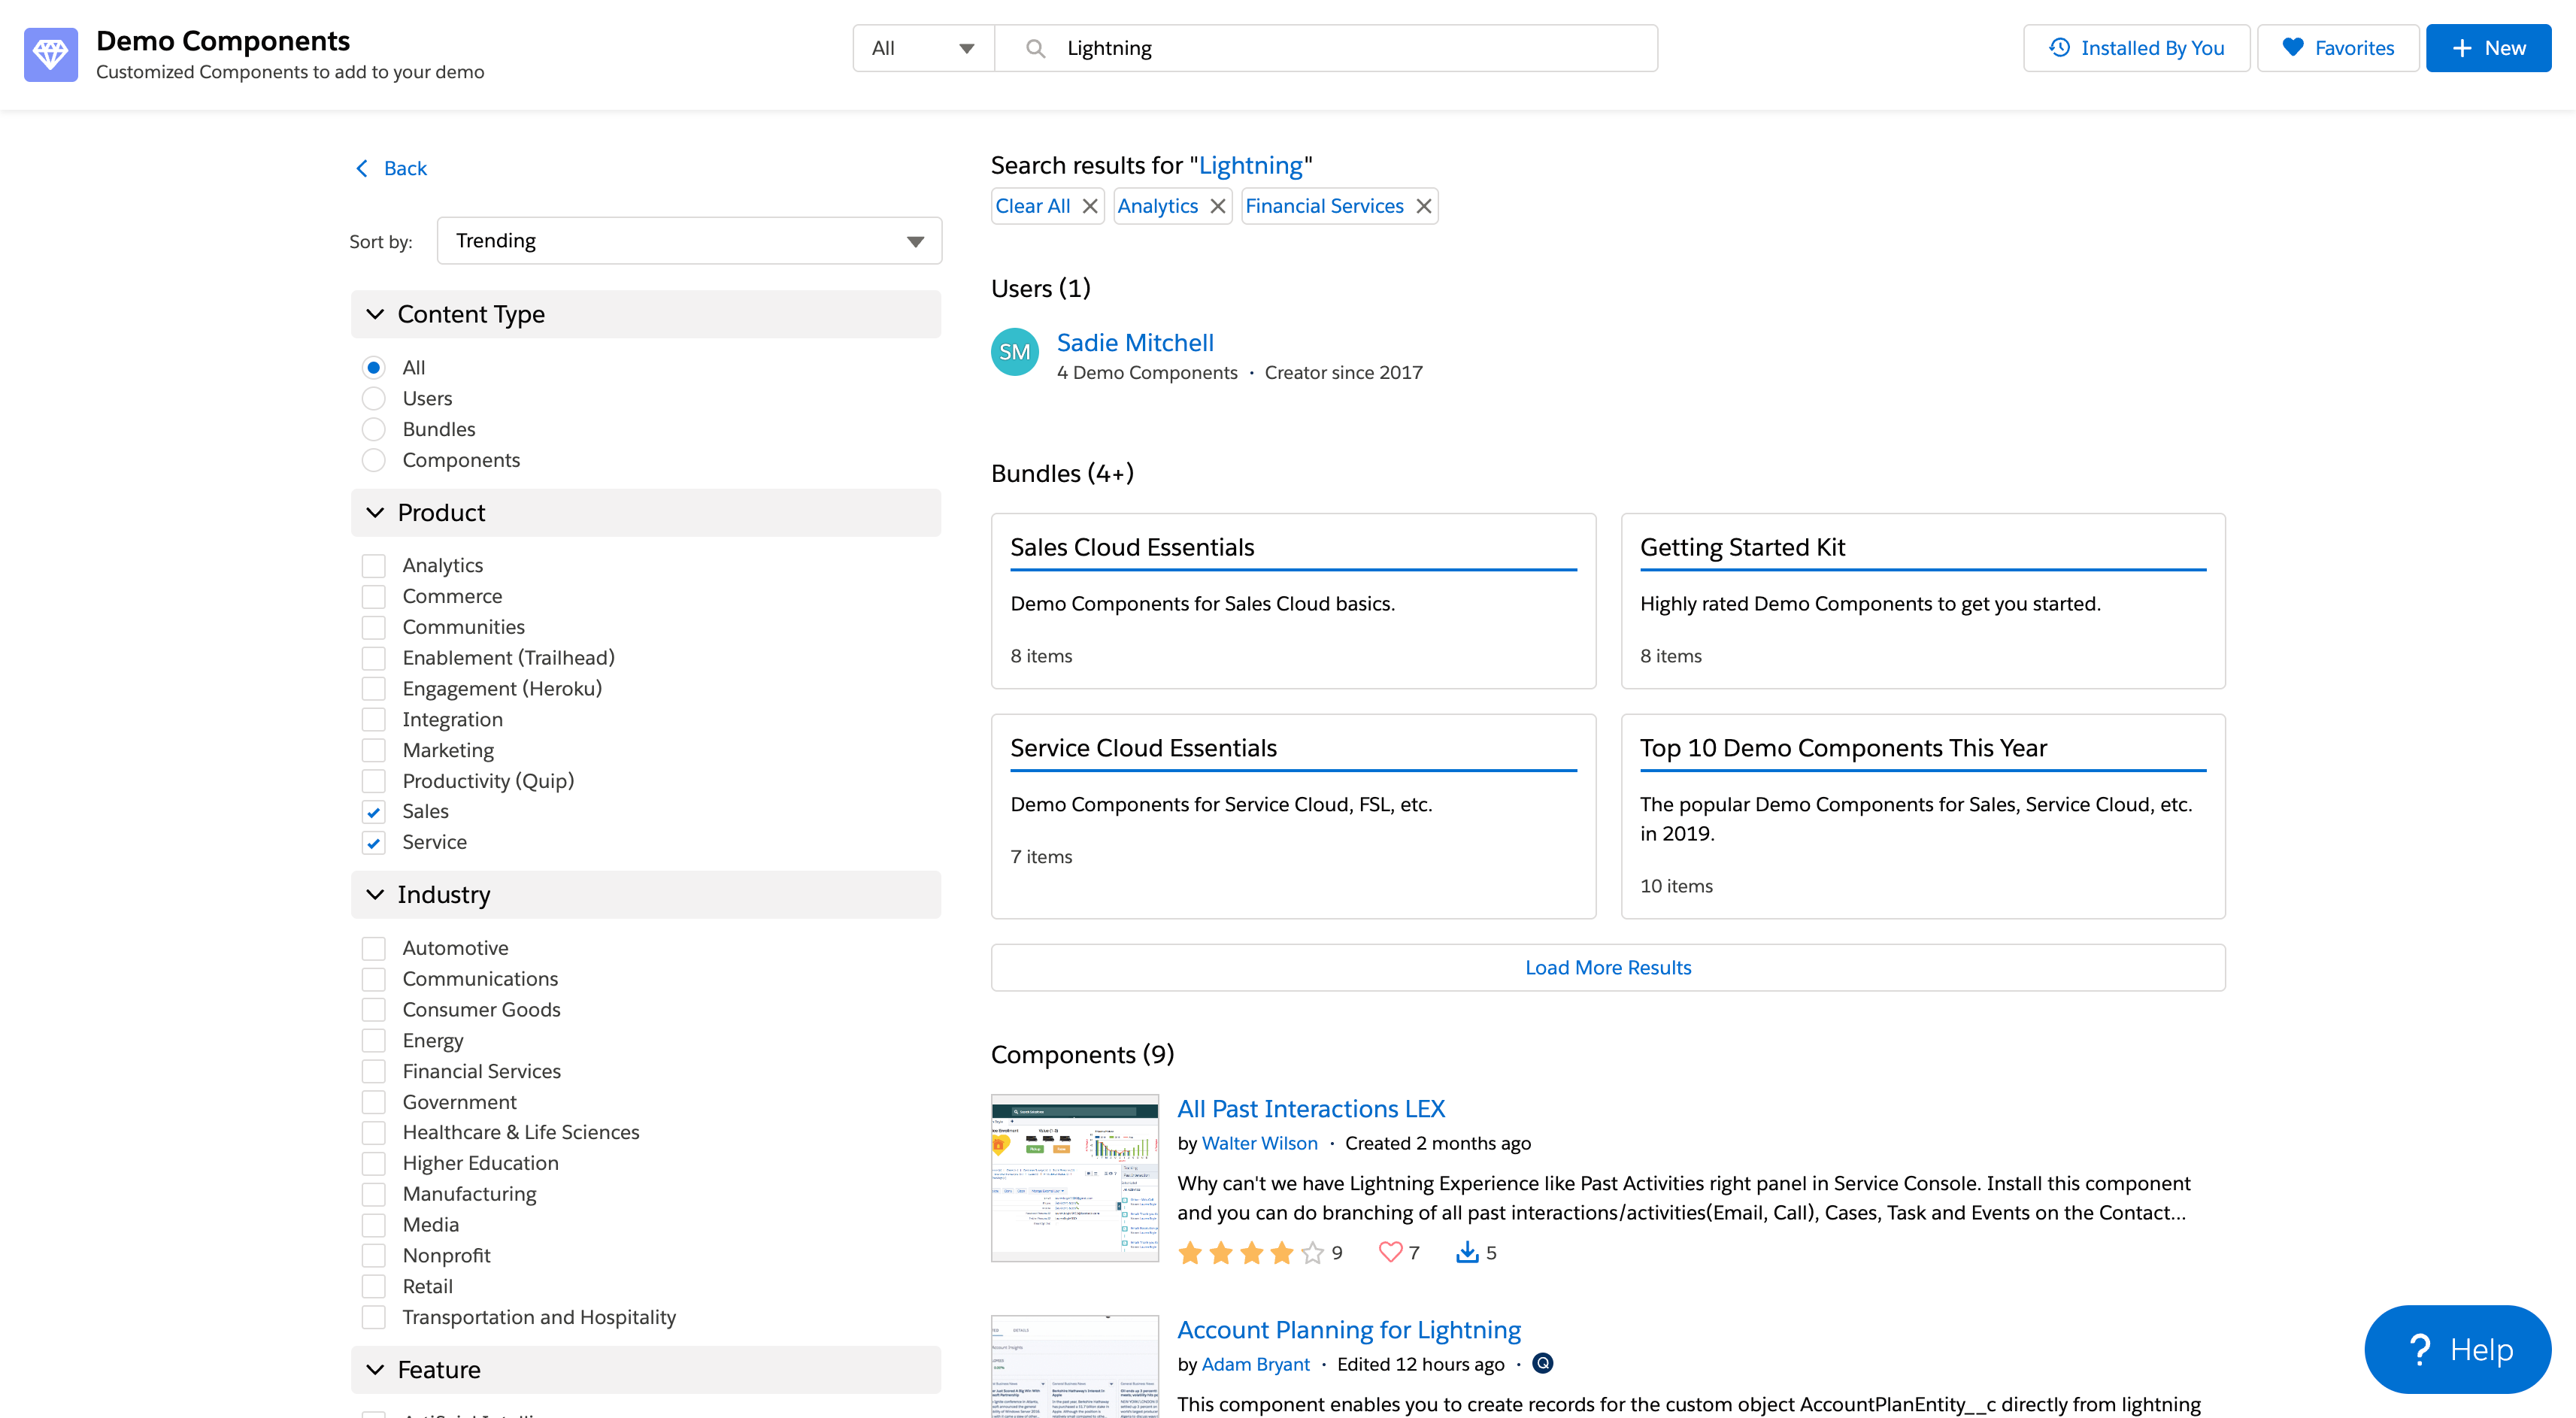Open Top 10 Demo Components This Year bundle
The height and width of the screenshot is (1418, 2576).
tap(1922, 816)
